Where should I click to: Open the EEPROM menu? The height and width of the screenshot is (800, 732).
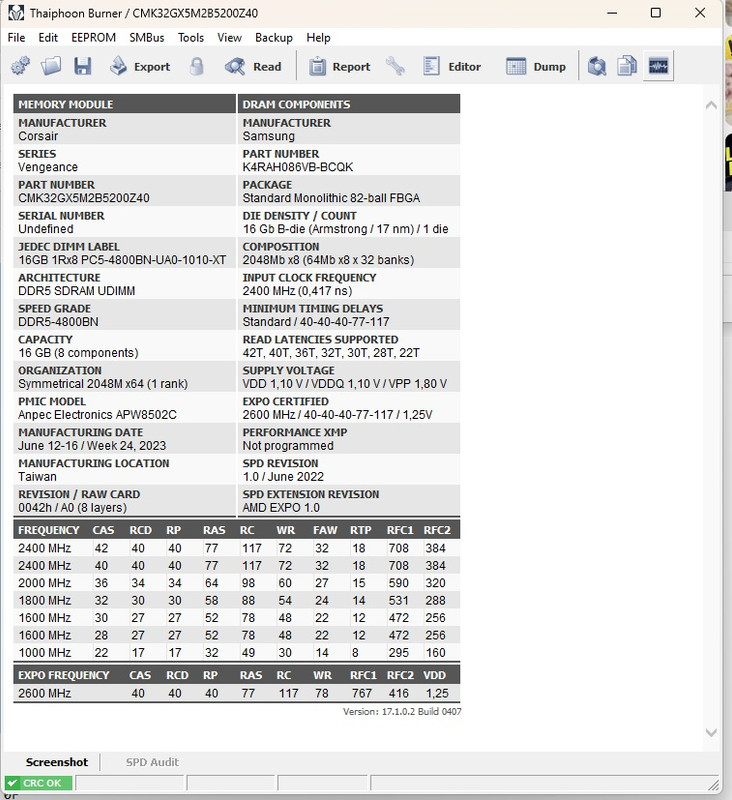93,38
